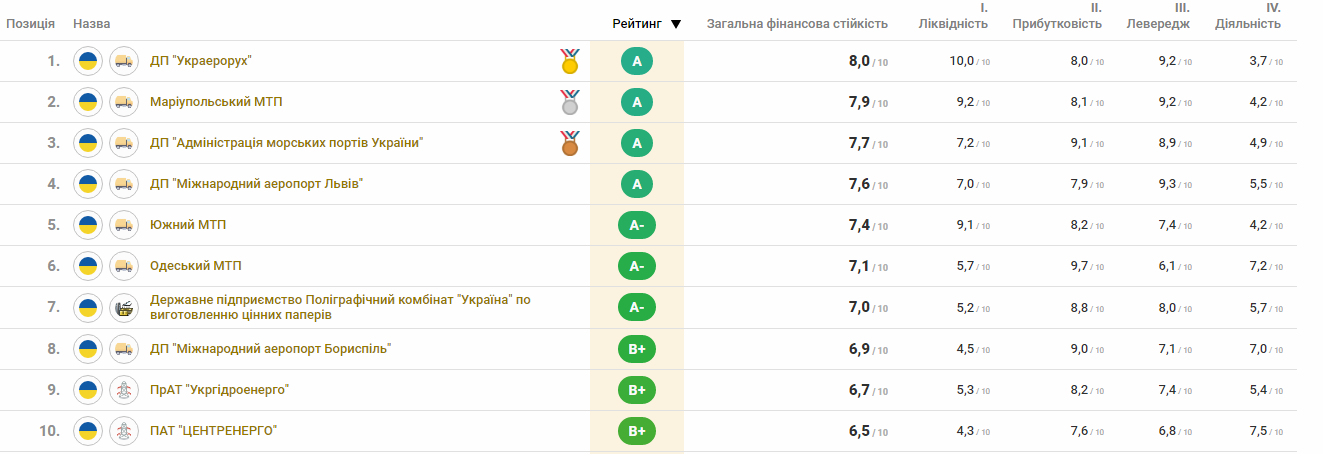Click the B+ rating badge for ЦЕНТРЕНЕРГО
1323x454 pixels.
637,431
